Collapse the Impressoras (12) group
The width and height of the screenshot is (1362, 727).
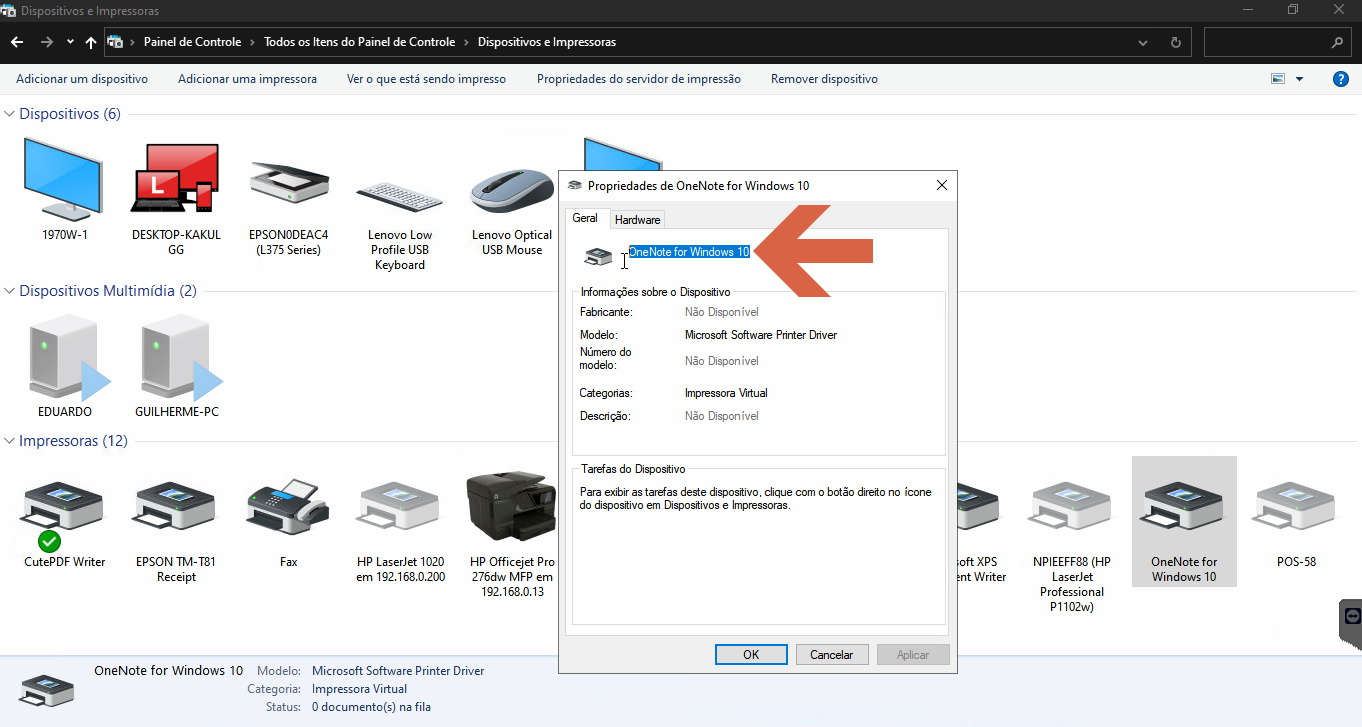coord(10,441)
